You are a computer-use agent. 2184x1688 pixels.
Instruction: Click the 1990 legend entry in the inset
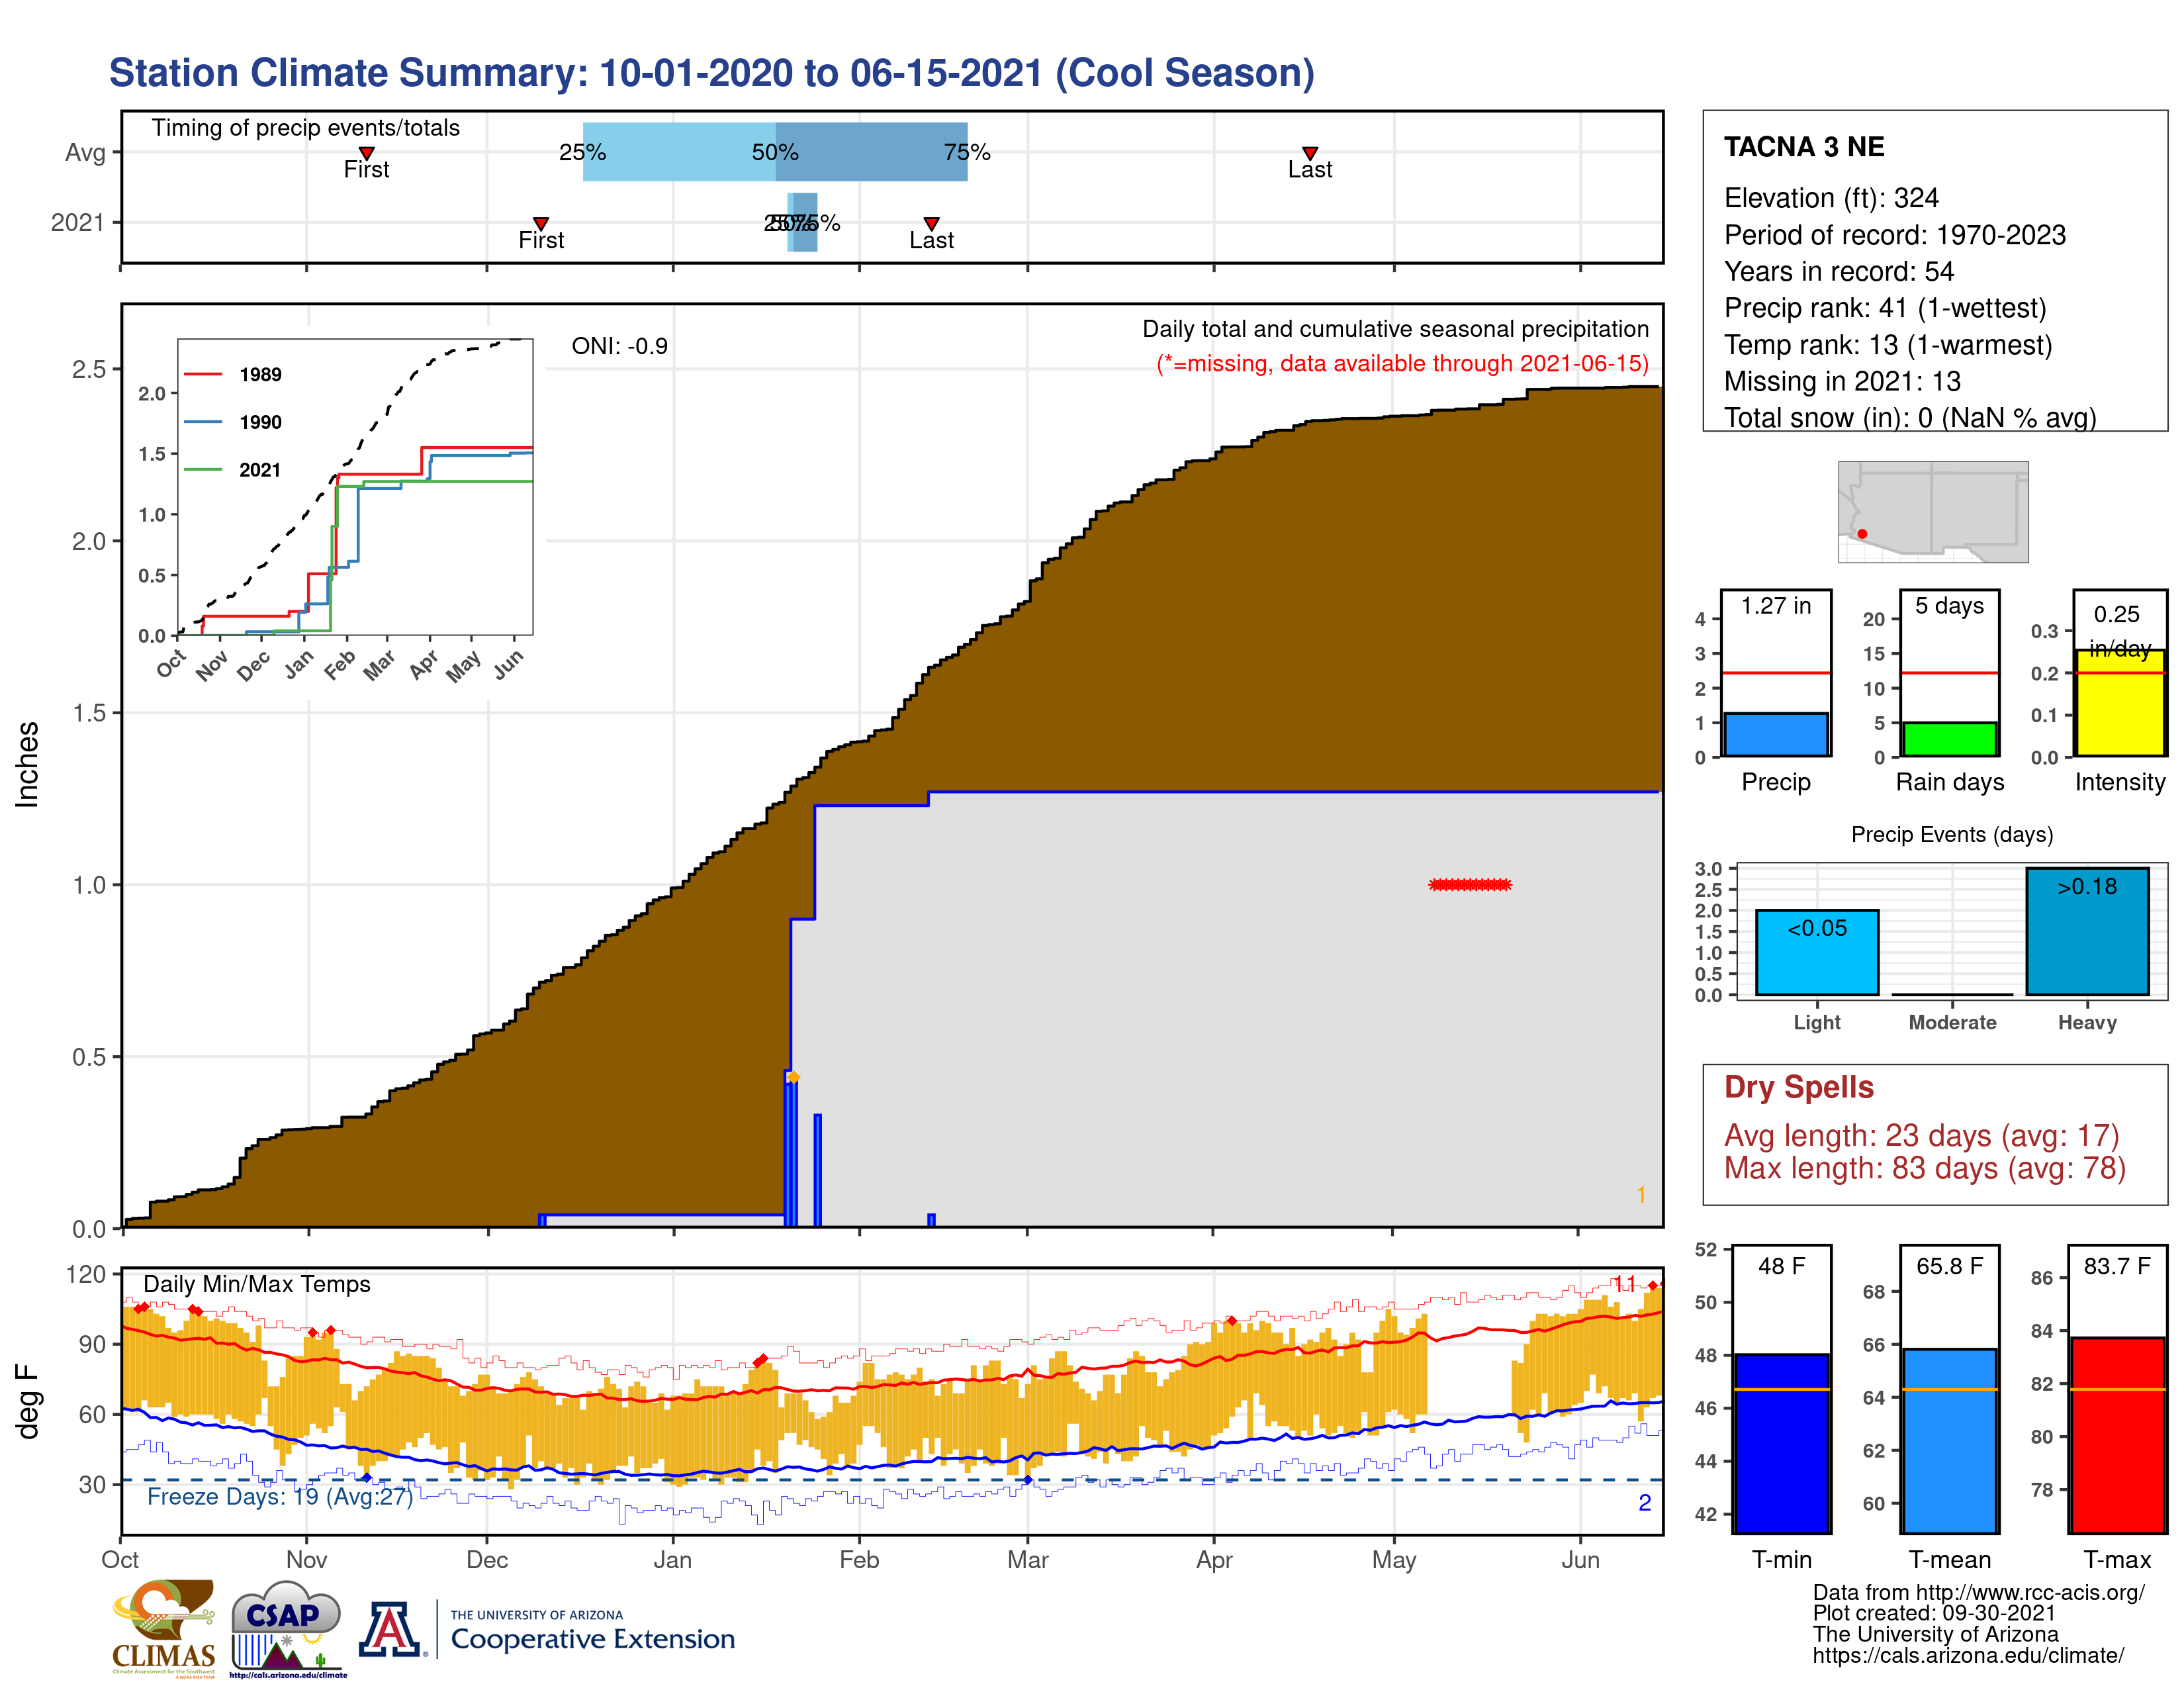click(234, 422)
